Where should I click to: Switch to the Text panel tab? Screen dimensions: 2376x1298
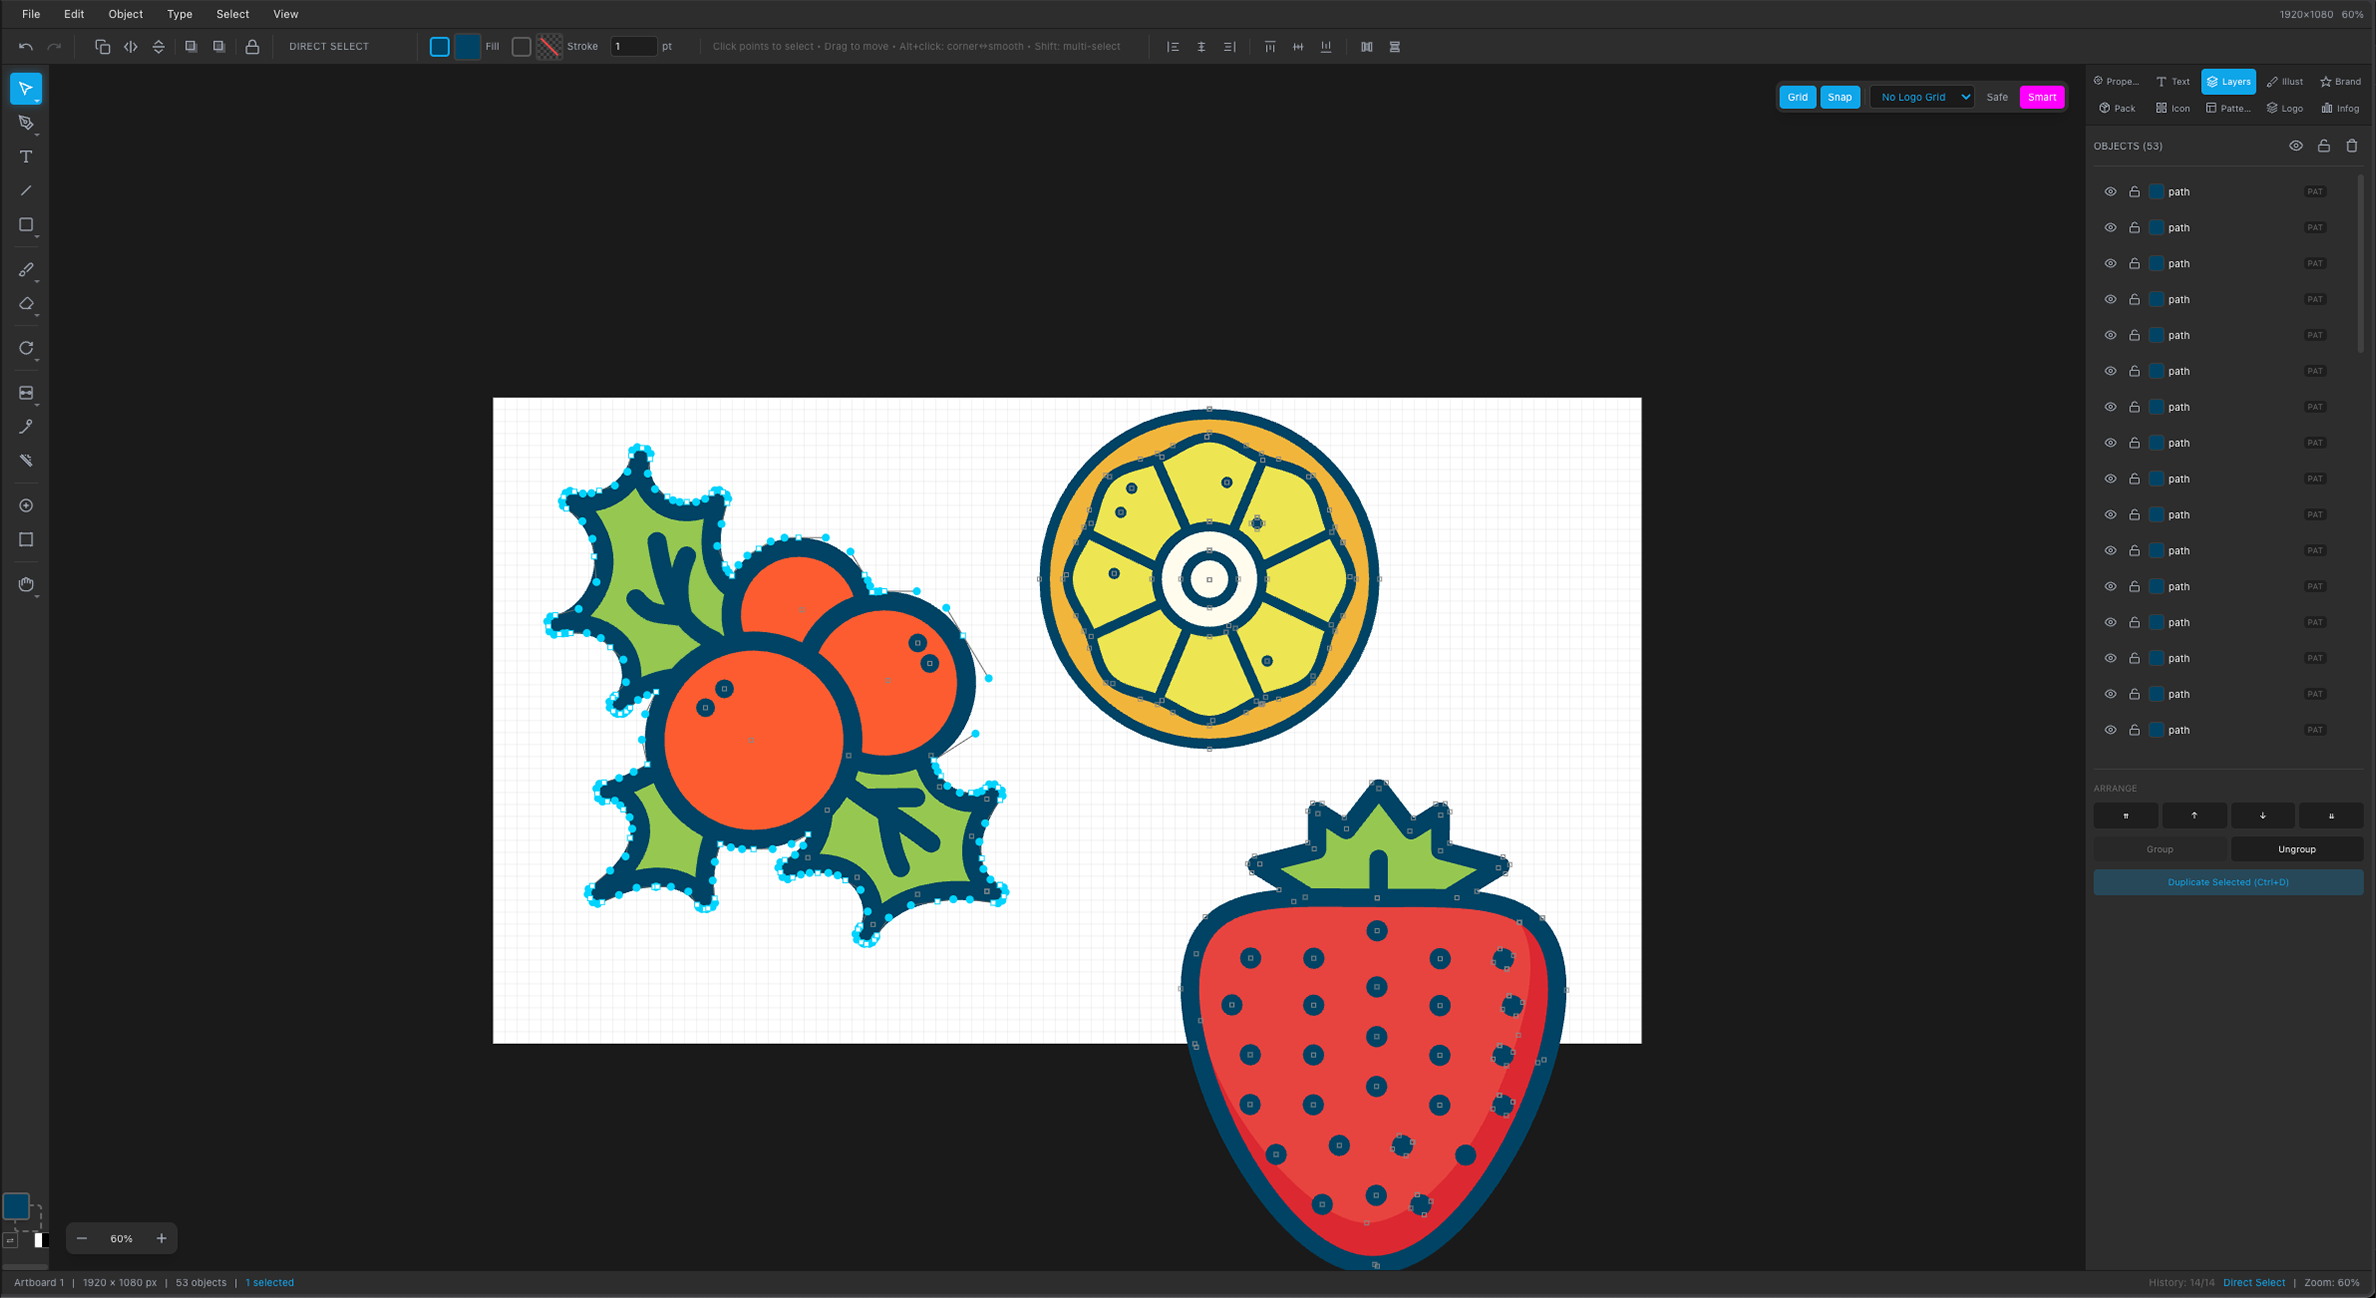pyautogui.click(x=2172, y=82)
